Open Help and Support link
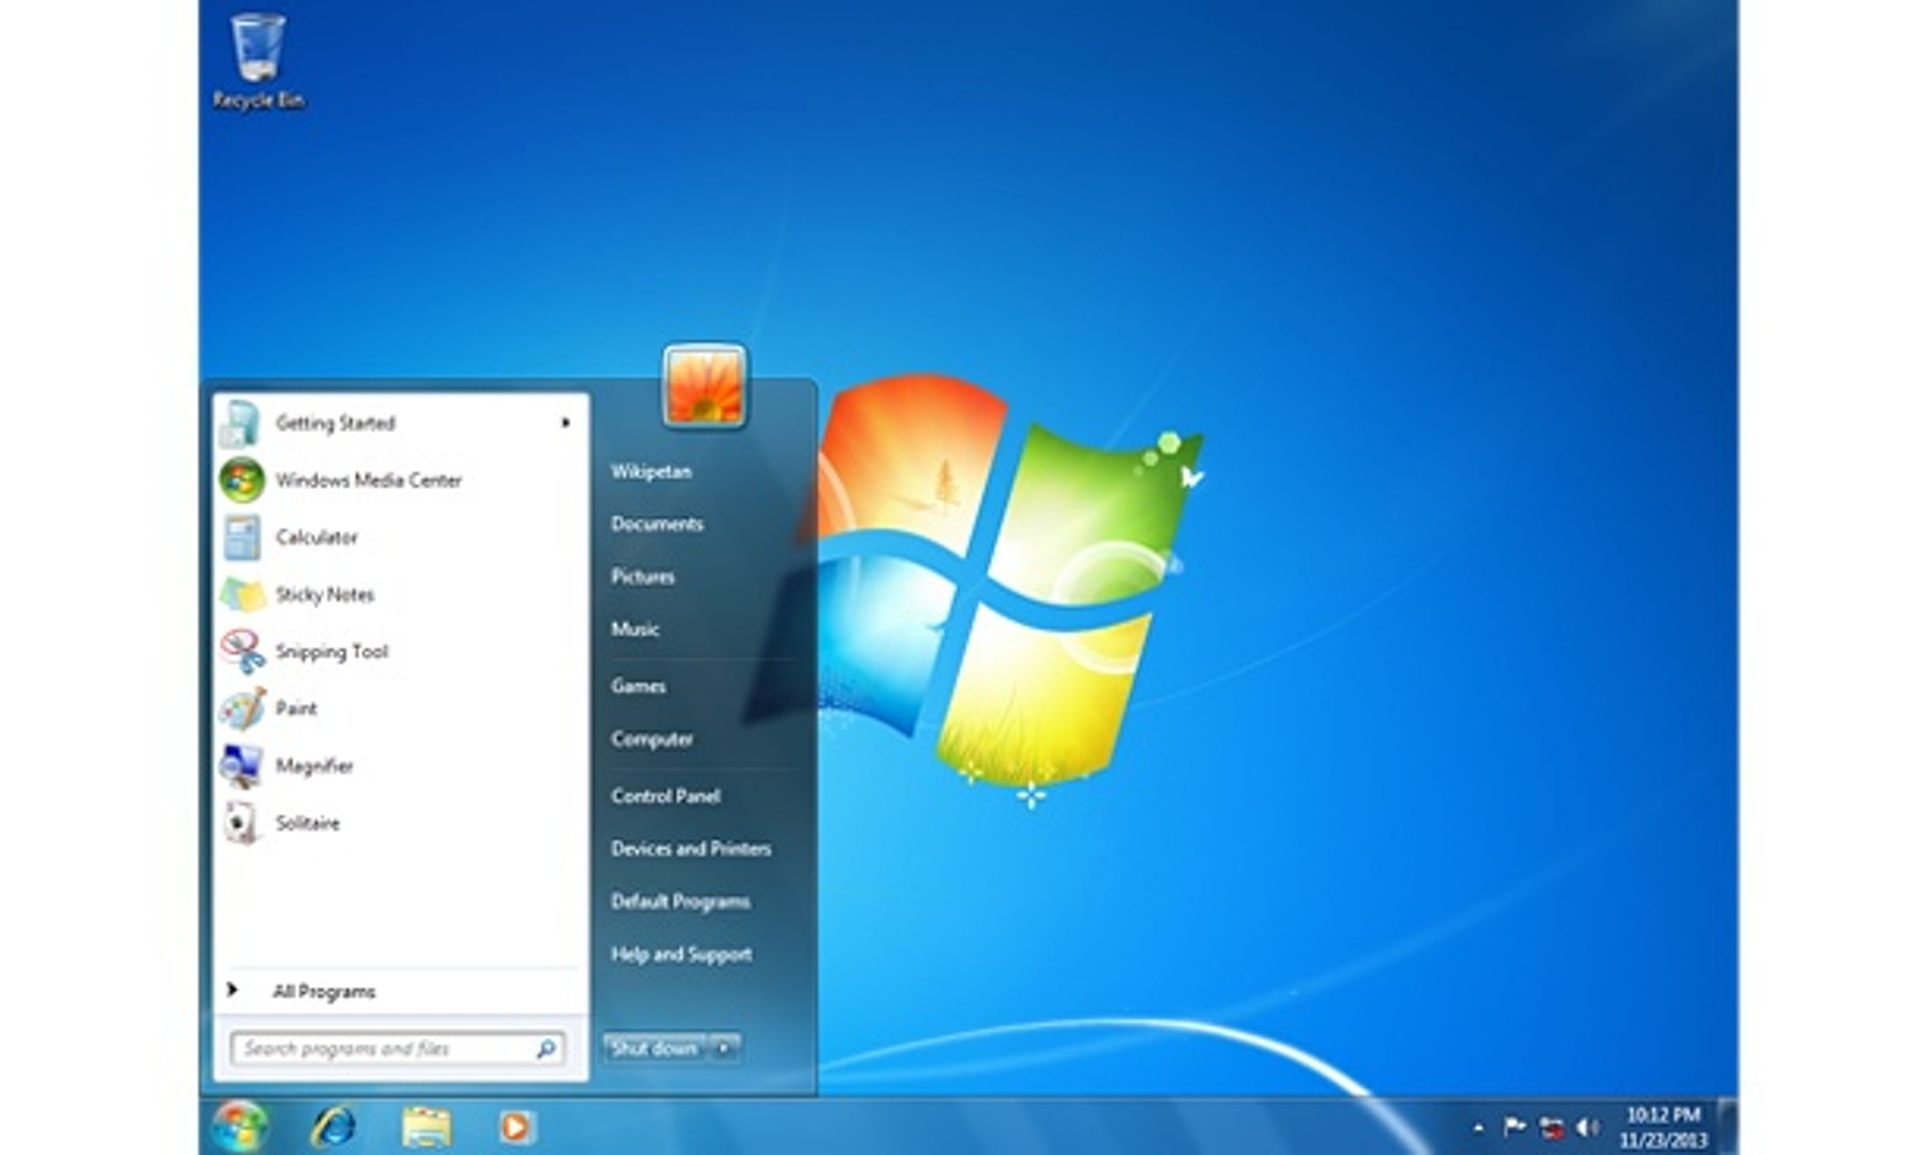Screen dimensions: 1920x1155 click(x=682, y=954)
